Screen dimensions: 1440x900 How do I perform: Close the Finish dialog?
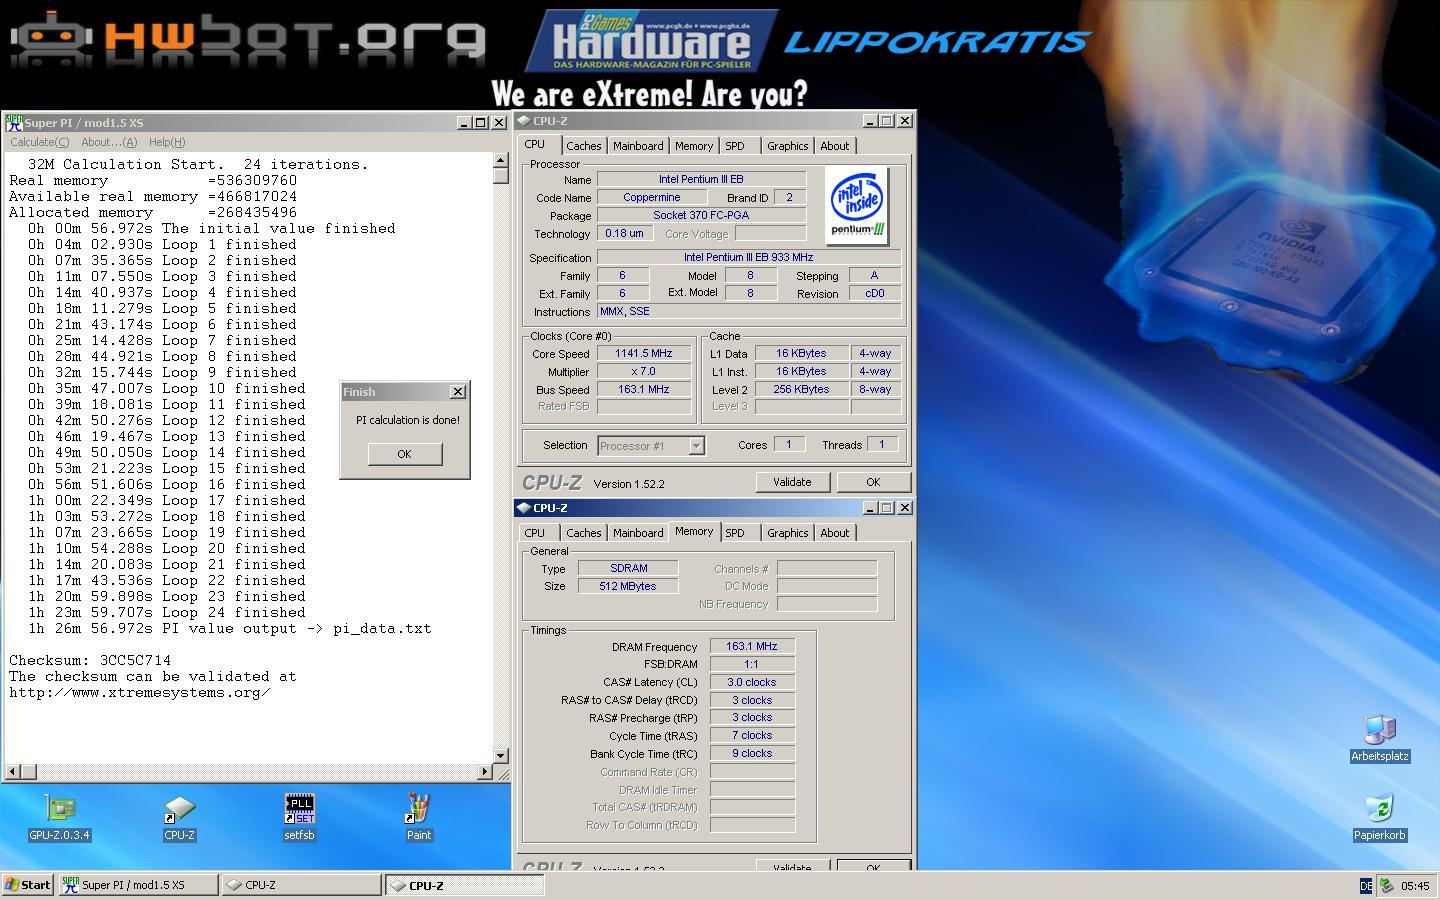coord(458,392)
